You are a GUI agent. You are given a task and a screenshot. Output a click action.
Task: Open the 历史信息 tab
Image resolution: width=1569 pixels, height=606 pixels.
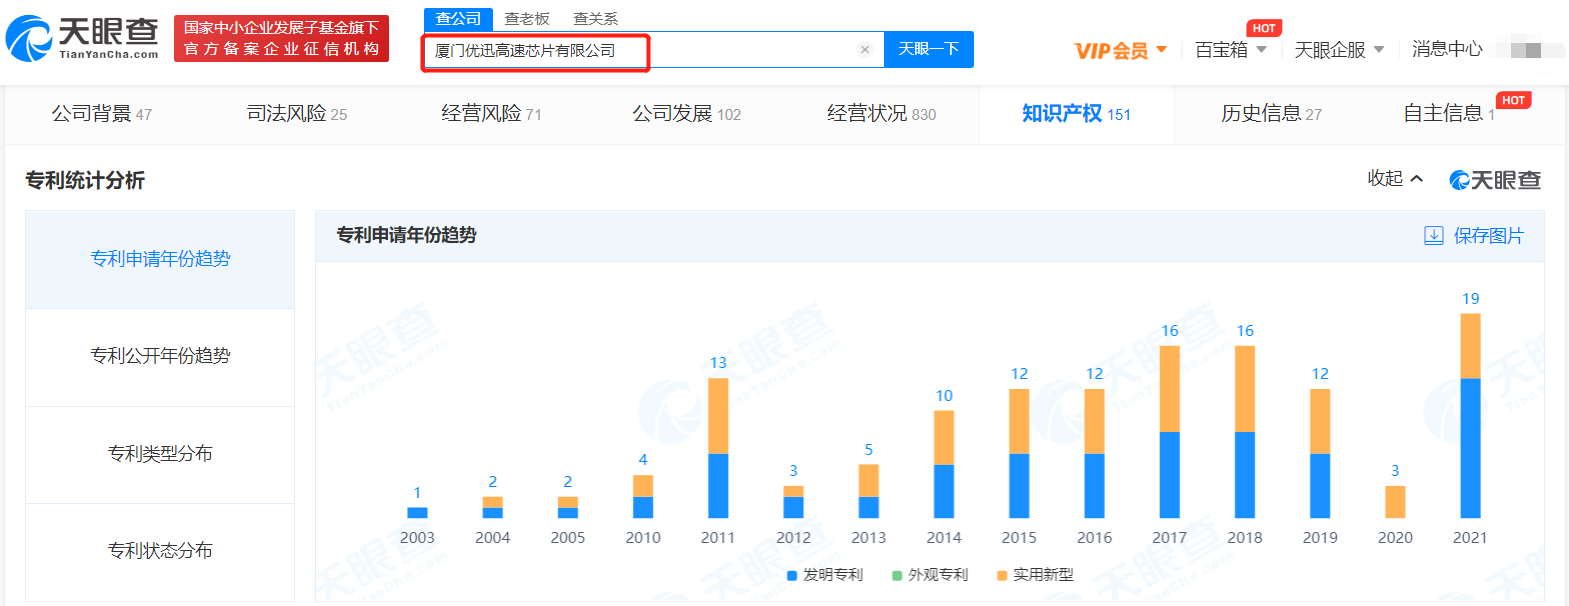coord(1271,114)
